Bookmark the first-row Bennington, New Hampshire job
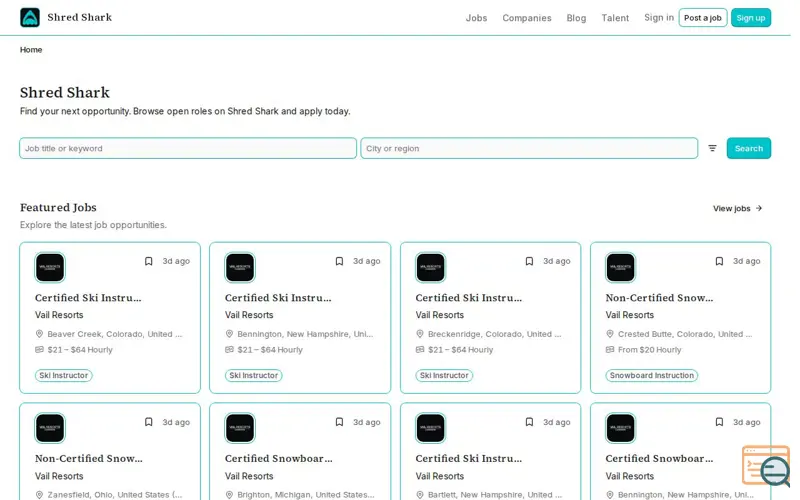This screenshot has height=500, width=800. [x=339, y=261]
